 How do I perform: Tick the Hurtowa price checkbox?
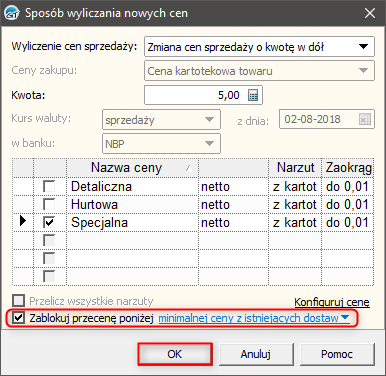click(x=49, y=204)
